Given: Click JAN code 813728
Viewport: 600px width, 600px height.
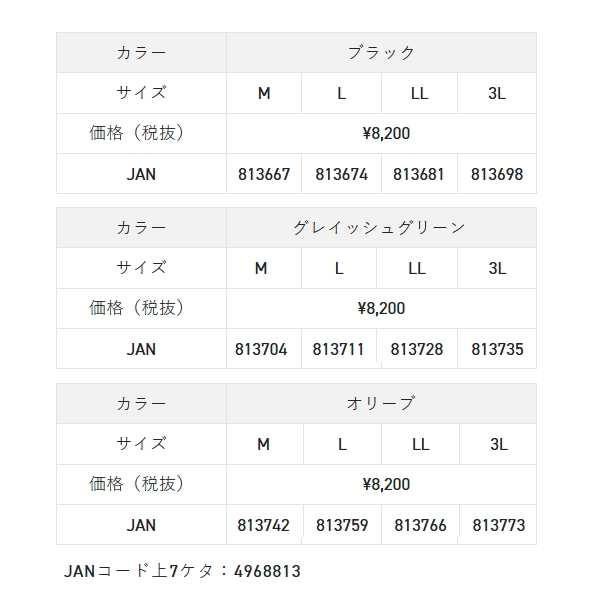Looking at the screenshot, I should 417,349.
